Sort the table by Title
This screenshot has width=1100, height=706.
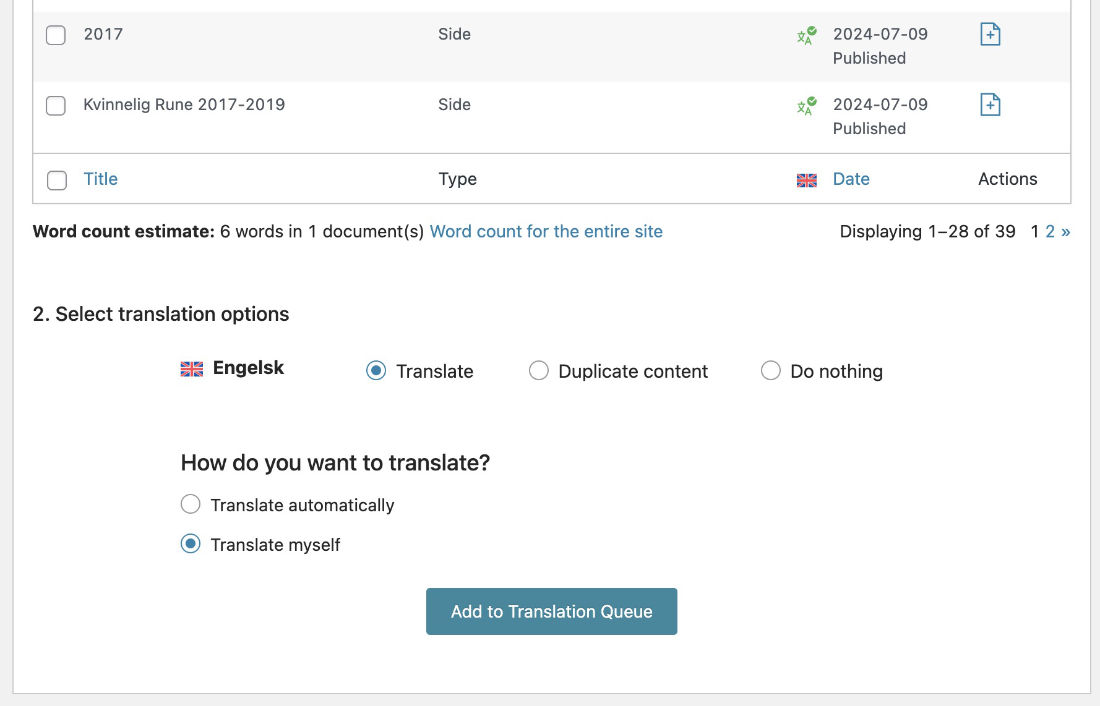100,179
